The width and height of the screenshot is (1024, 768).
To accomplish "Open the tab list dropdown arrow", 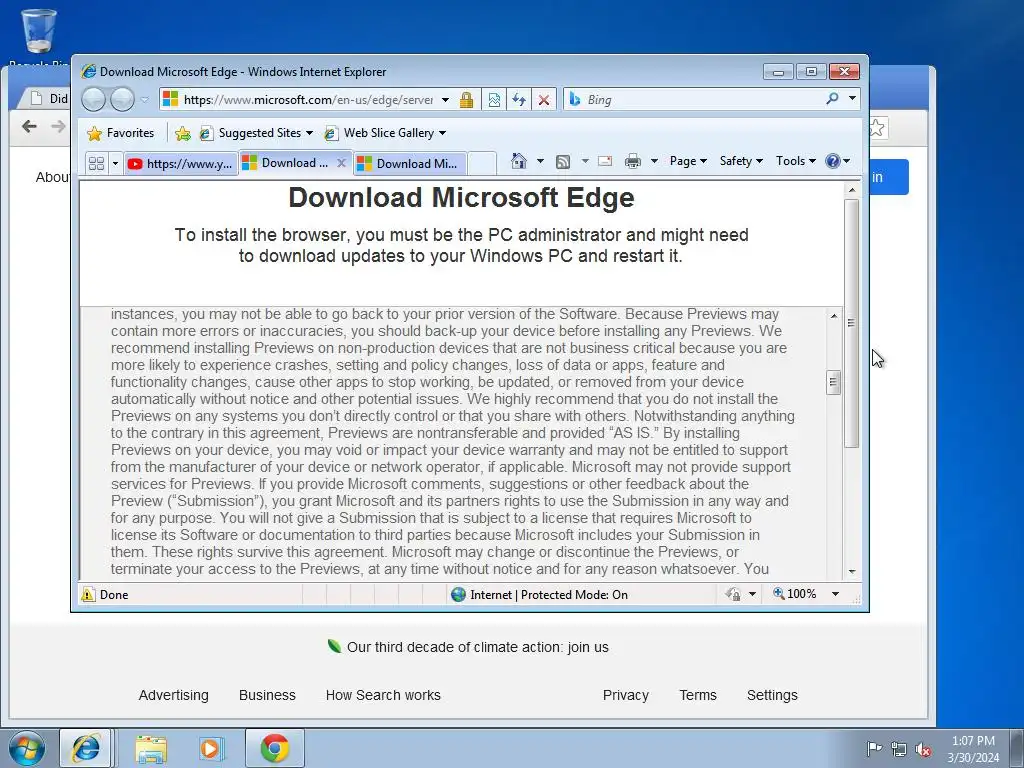I will pos(115,163).
